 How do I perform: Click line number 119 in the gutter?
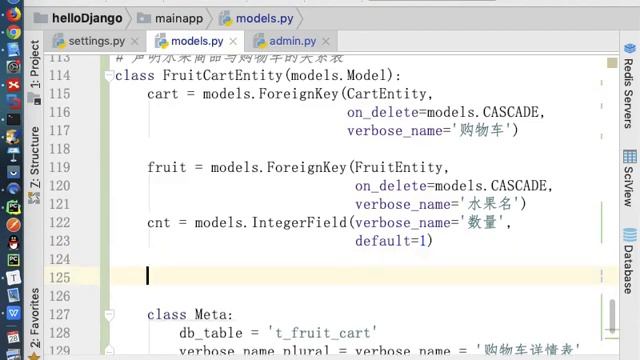[x=60, y=167]
